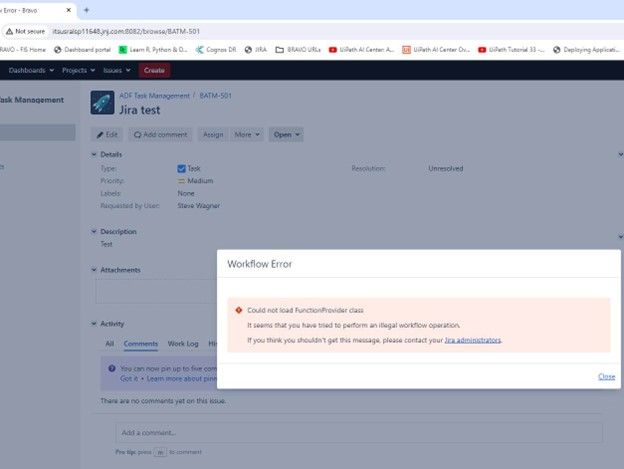The width and height of the screenshot is (624, 469).
Task: Open the Open status dropdown
Action: pos(286,135)
